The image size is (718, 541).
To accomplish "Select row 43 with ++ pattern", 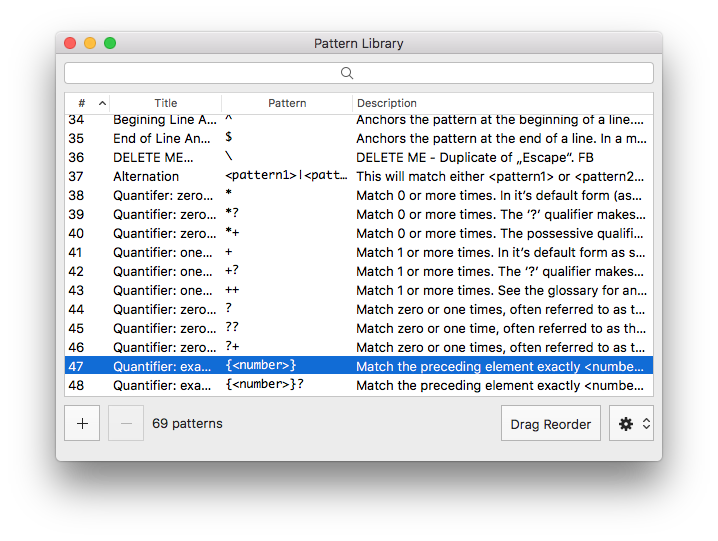I will [359, 290].
